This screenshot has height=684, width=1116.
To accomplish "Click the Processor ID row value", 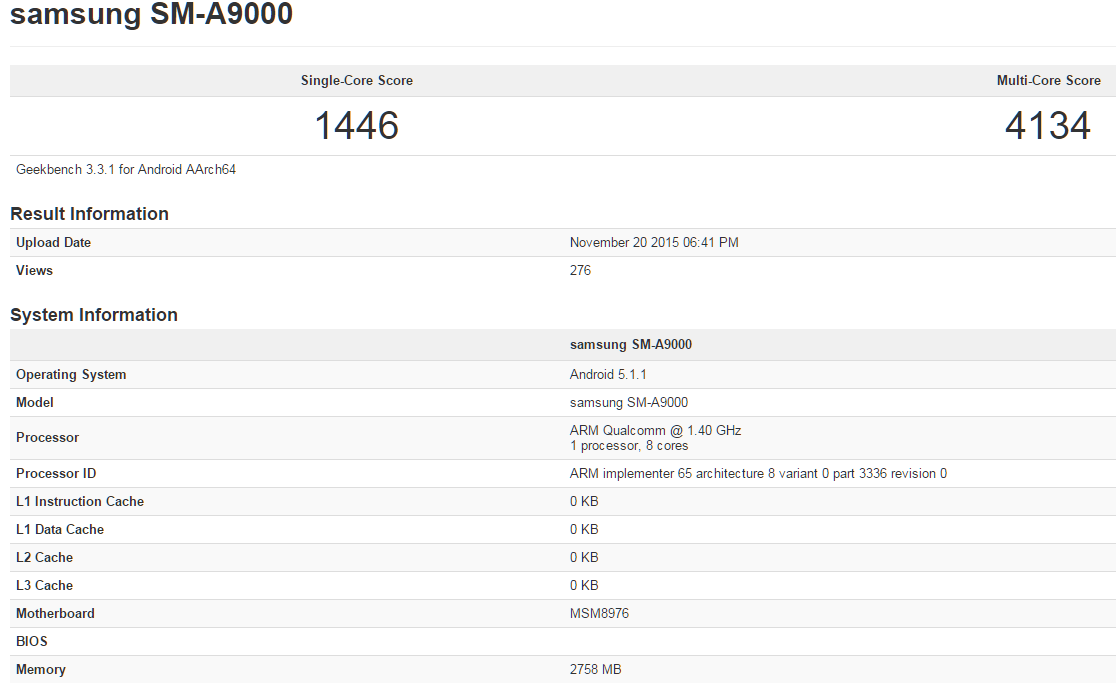I will click(758, 473).
